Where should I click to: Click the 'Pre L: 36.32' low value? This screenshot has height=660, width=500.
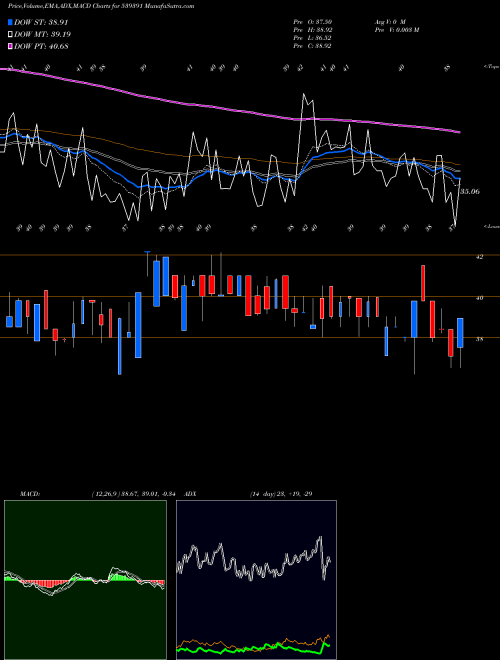pos(313,38)
